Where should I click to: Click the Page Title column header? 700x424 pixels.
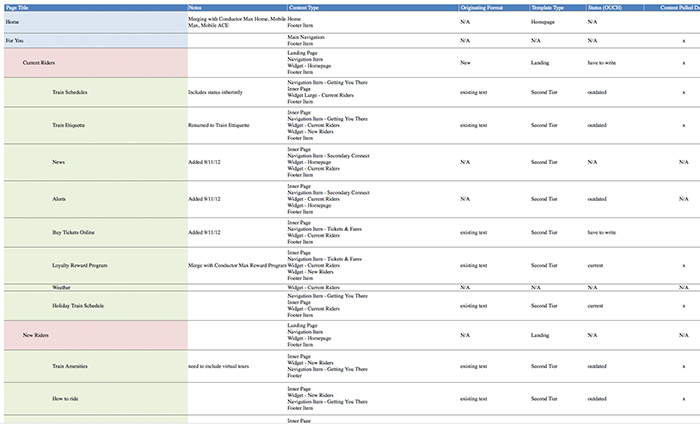[x=18, y=7]
